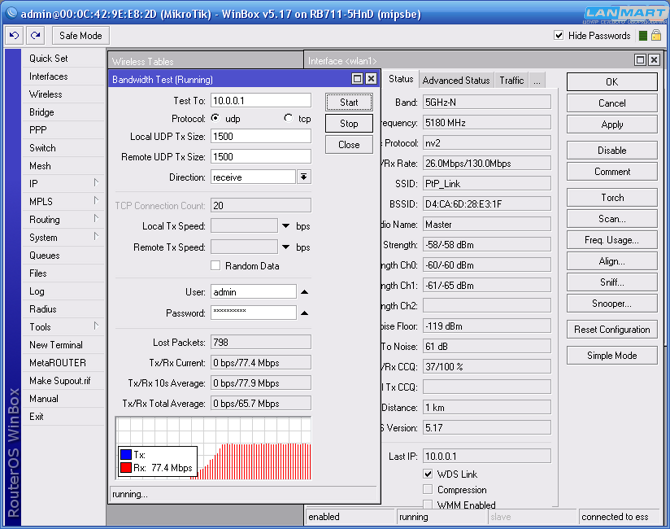Open the Scan... tool
The width and height of the screenshot is (670, 529).
pos(612,219)
